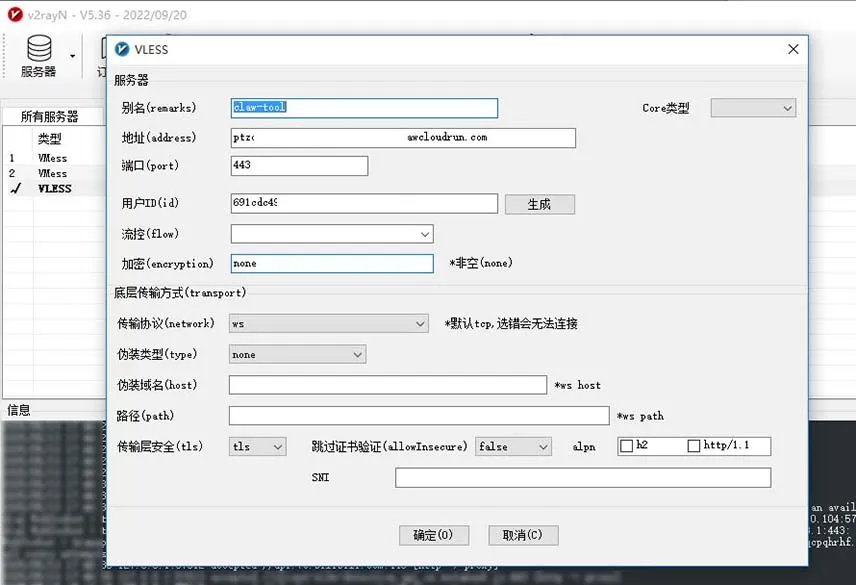Image resolution: width=856 pixels, height=585 pixels.
Task: Open the 传输层安全(tls) dropdown
Action: click(257, 446)
